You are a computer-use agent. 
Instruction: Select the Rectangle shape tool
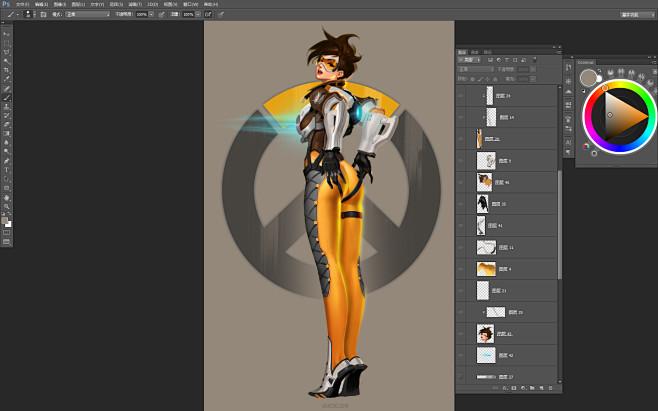tap(6, 188)
